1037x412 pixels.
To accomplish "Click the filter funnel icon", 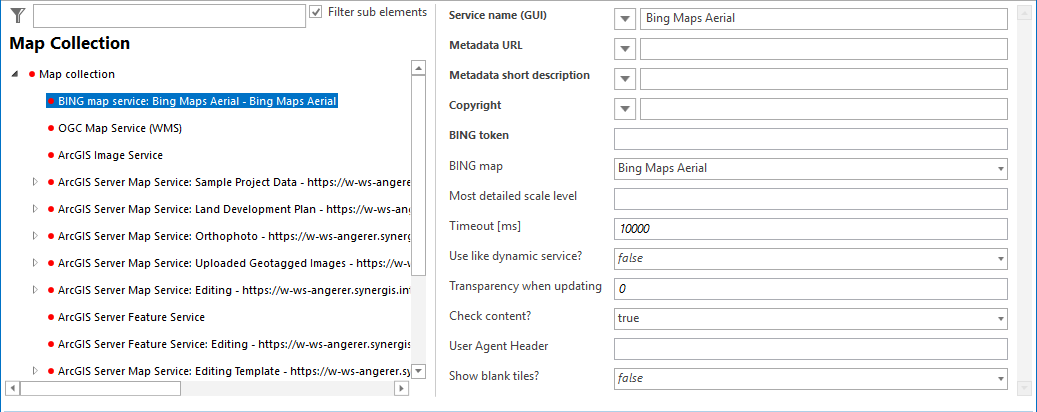I will pyautogui.click(x=17, y=16).
